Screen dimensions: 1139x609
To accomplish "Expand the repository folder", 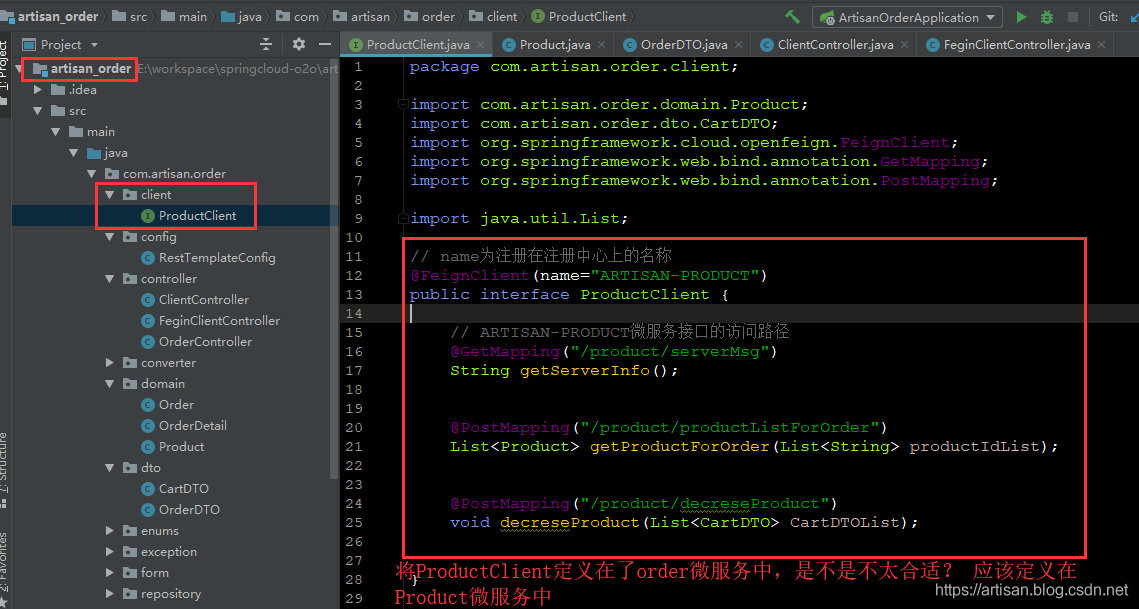I will (x=110, y=594).
